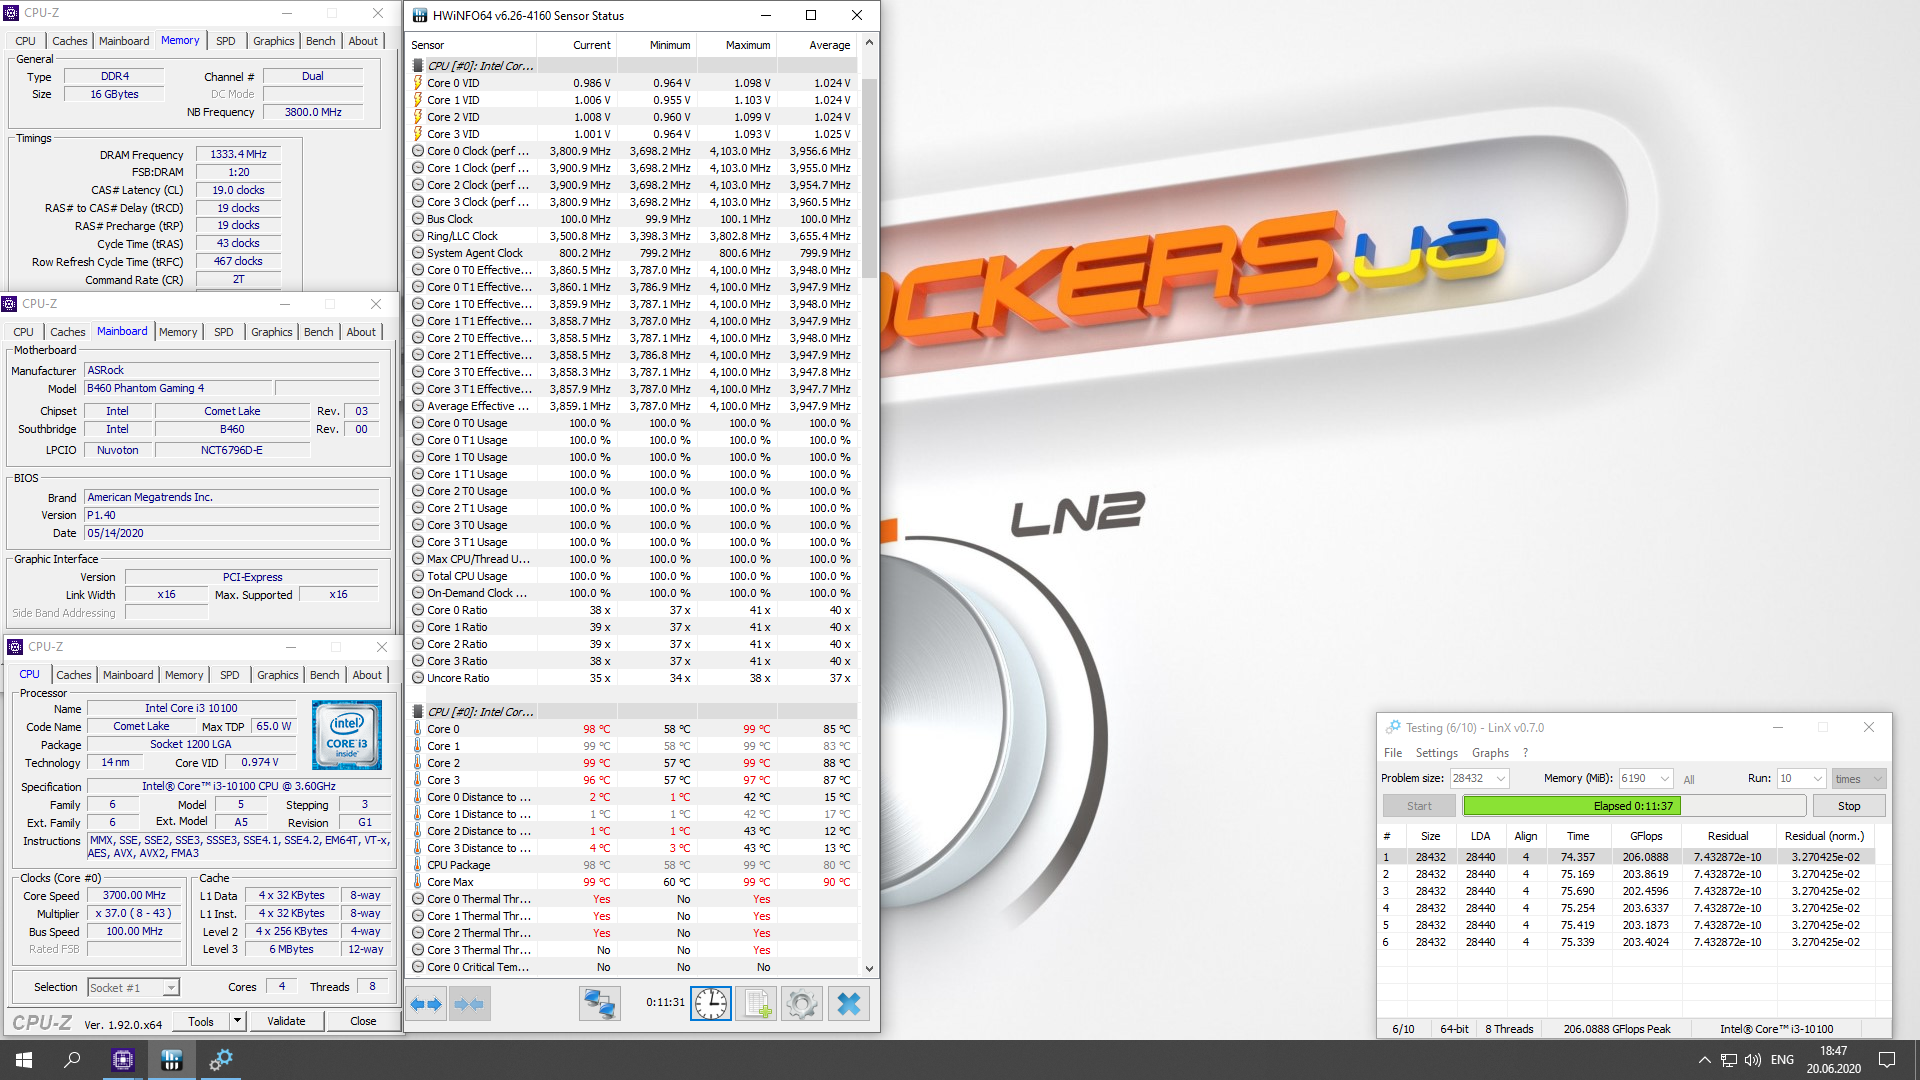The image size is (1920, 1080).
Task: Click the HWiNFO expand columns arrows icon
Action: 427,1004
